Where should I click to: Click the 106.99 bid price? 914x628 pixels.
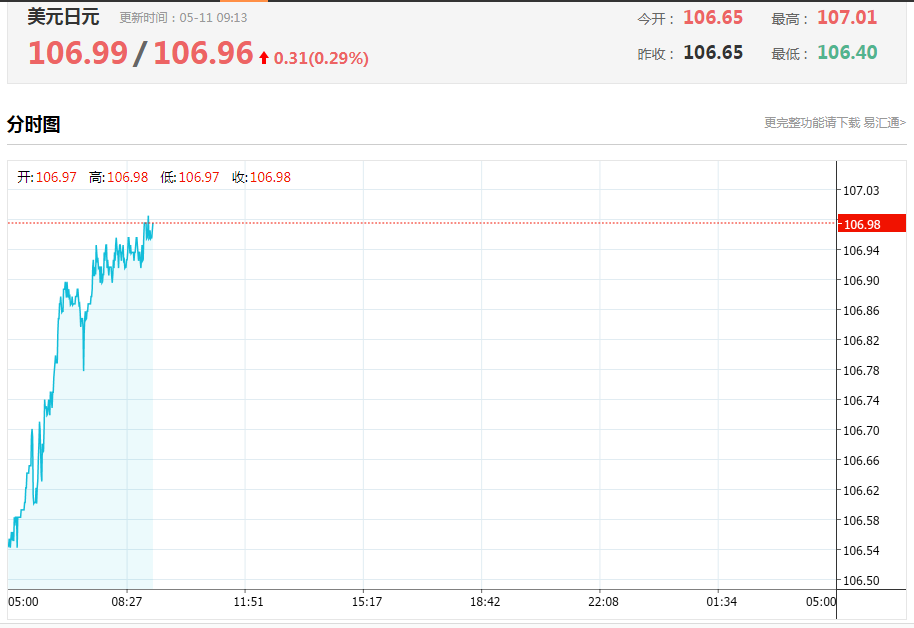(x=77, y=53)
